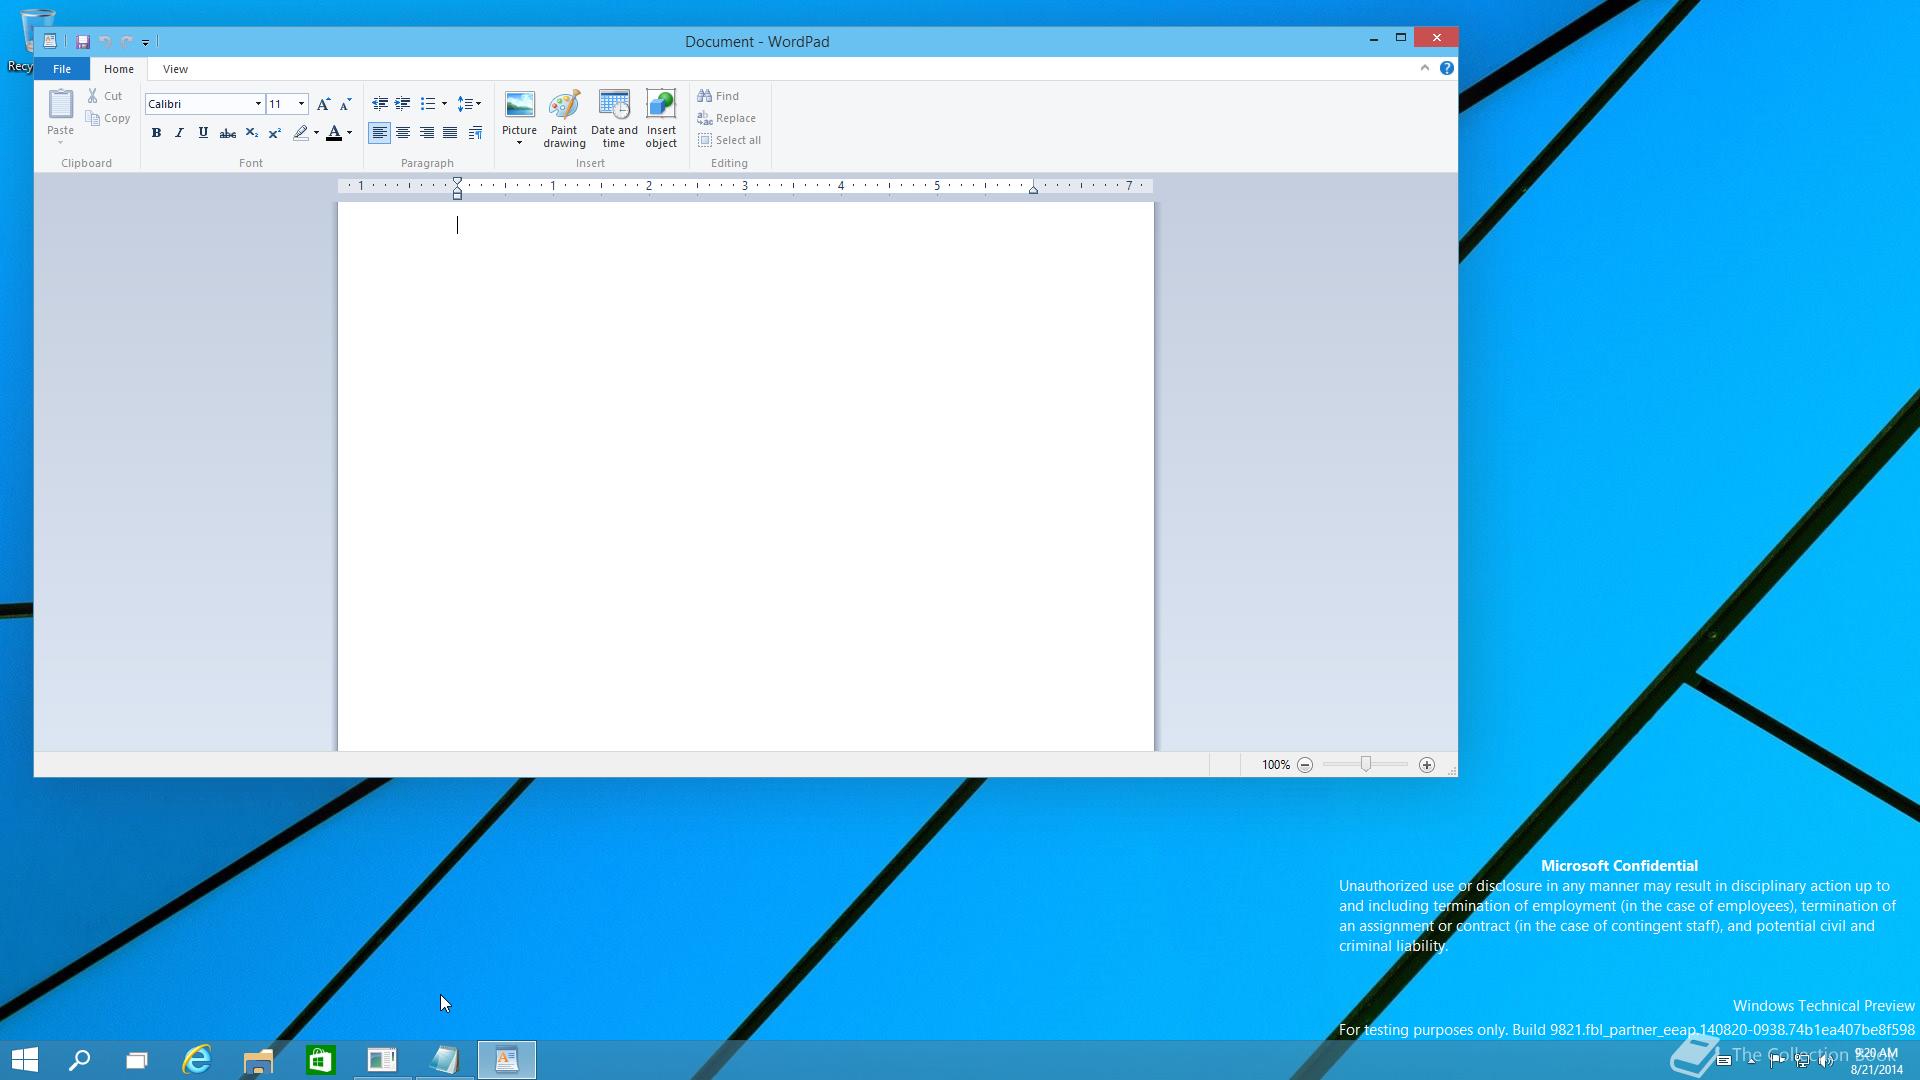The image size is (1920, 1080).
Task: Click the Save icon in quick access toolbar
Action: click(83, 41)
